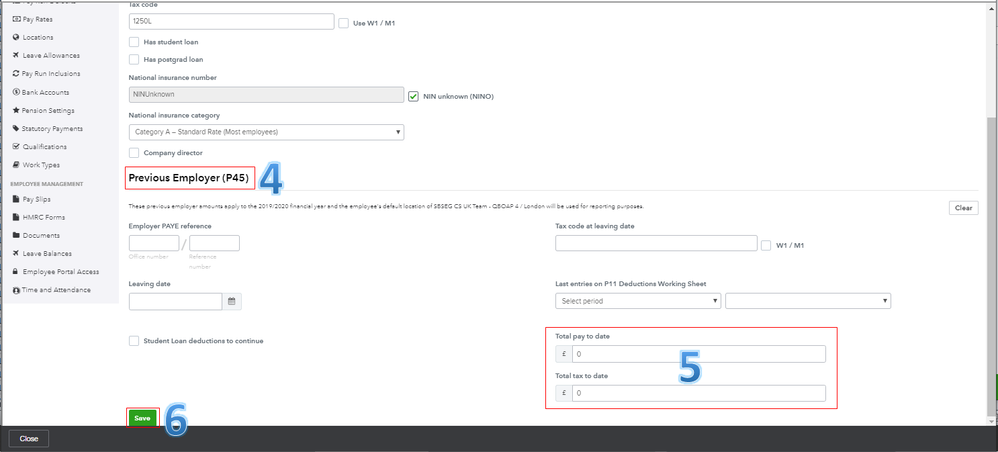Click the PAYE Office number field
The image size is (998, 452).
tap(154, 243)
